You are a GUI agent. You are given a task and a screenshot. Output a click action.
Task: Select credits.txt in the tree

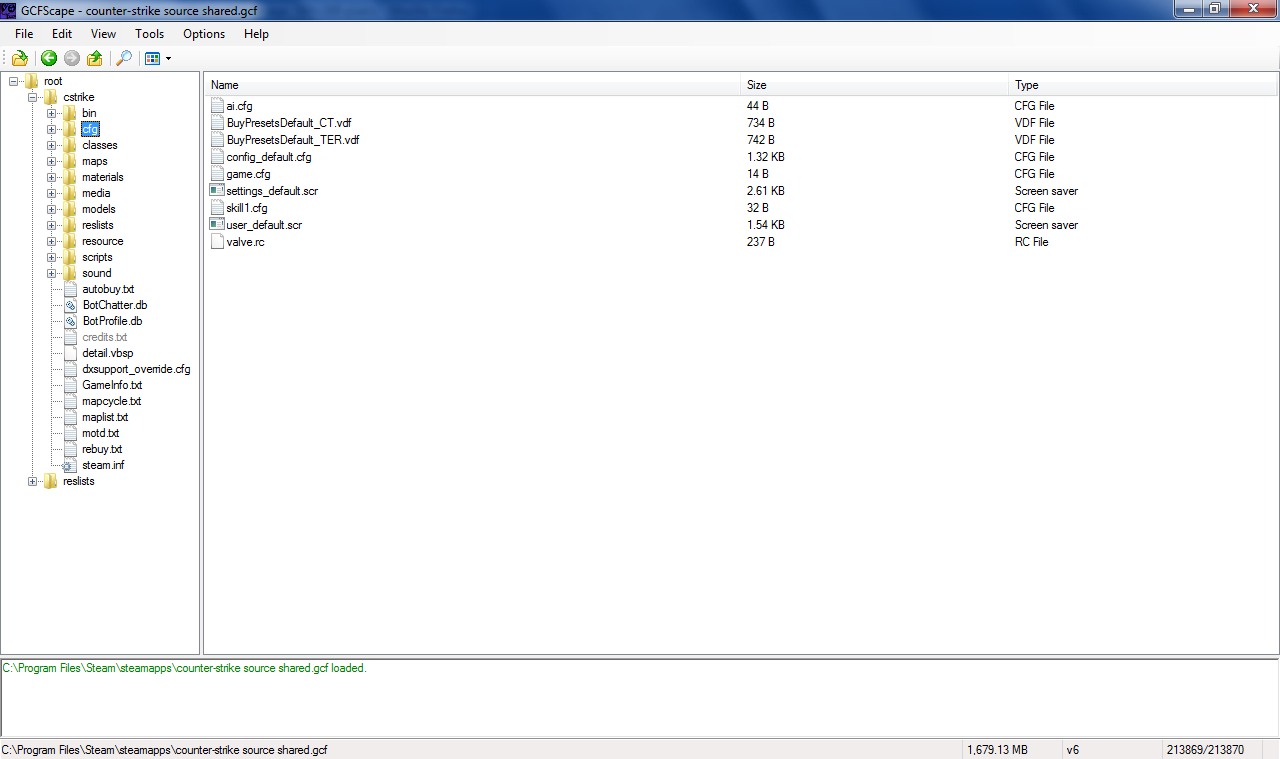(x=105, y=337)
